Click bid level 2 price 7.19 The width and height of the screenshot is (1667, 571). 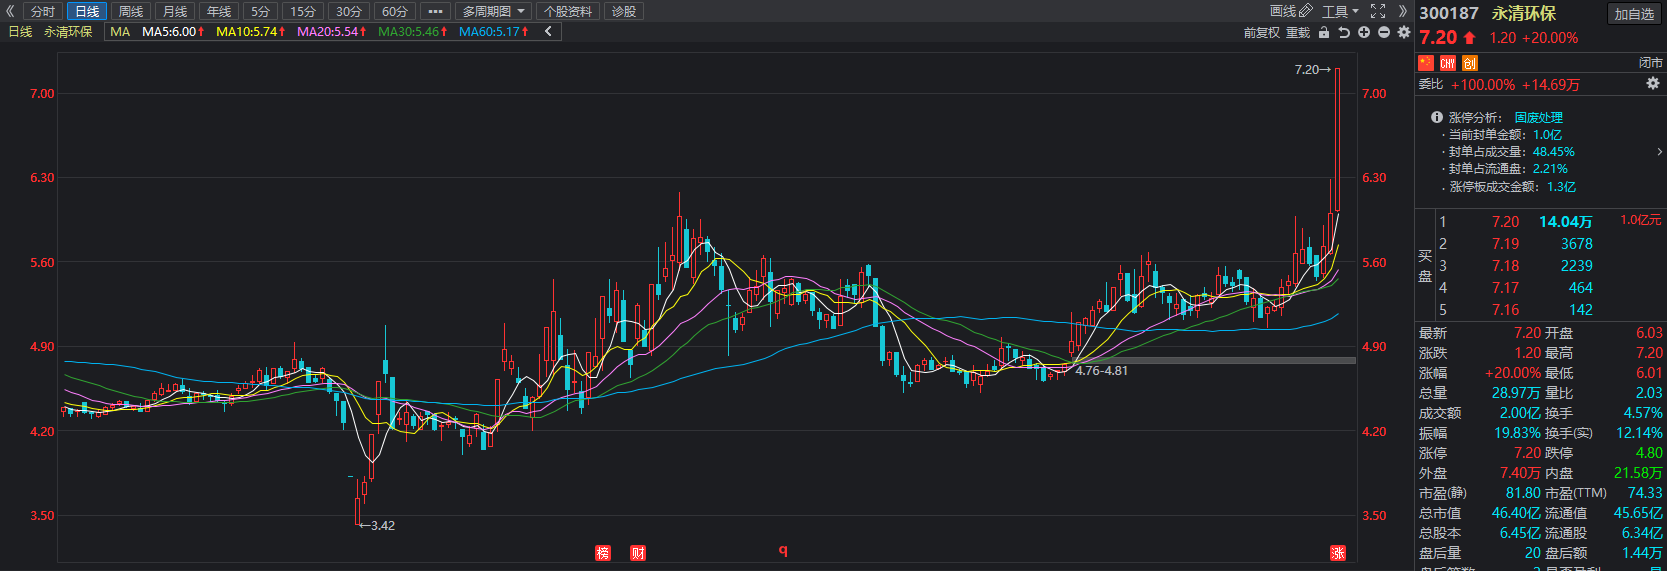pyautogui.click(x=1505, y=244)
